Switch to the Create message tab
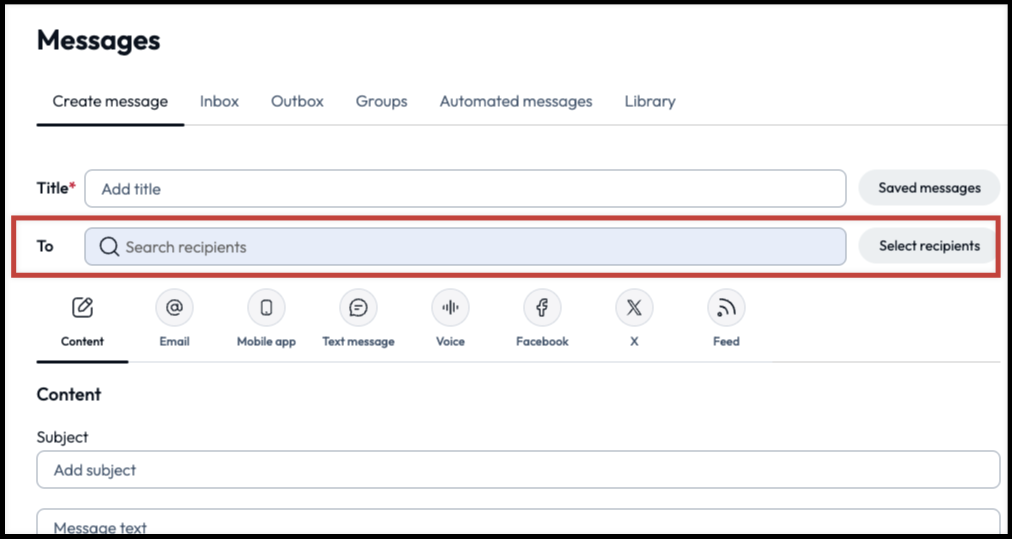The image size is (1012, 539). pyautogui.click(x=110, y=101)
